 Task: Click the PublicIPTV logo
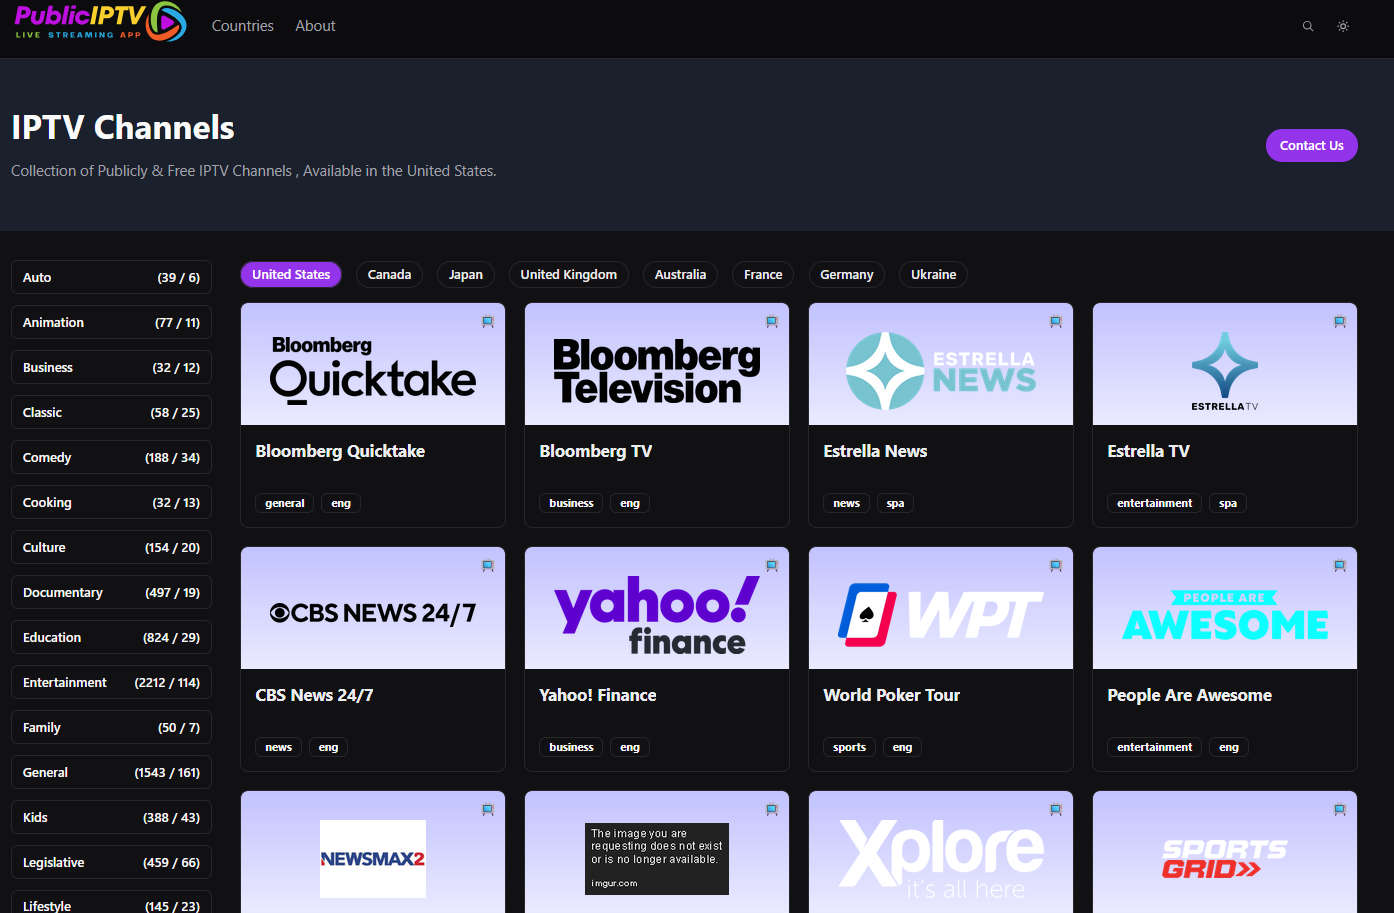tap(100, 22)
